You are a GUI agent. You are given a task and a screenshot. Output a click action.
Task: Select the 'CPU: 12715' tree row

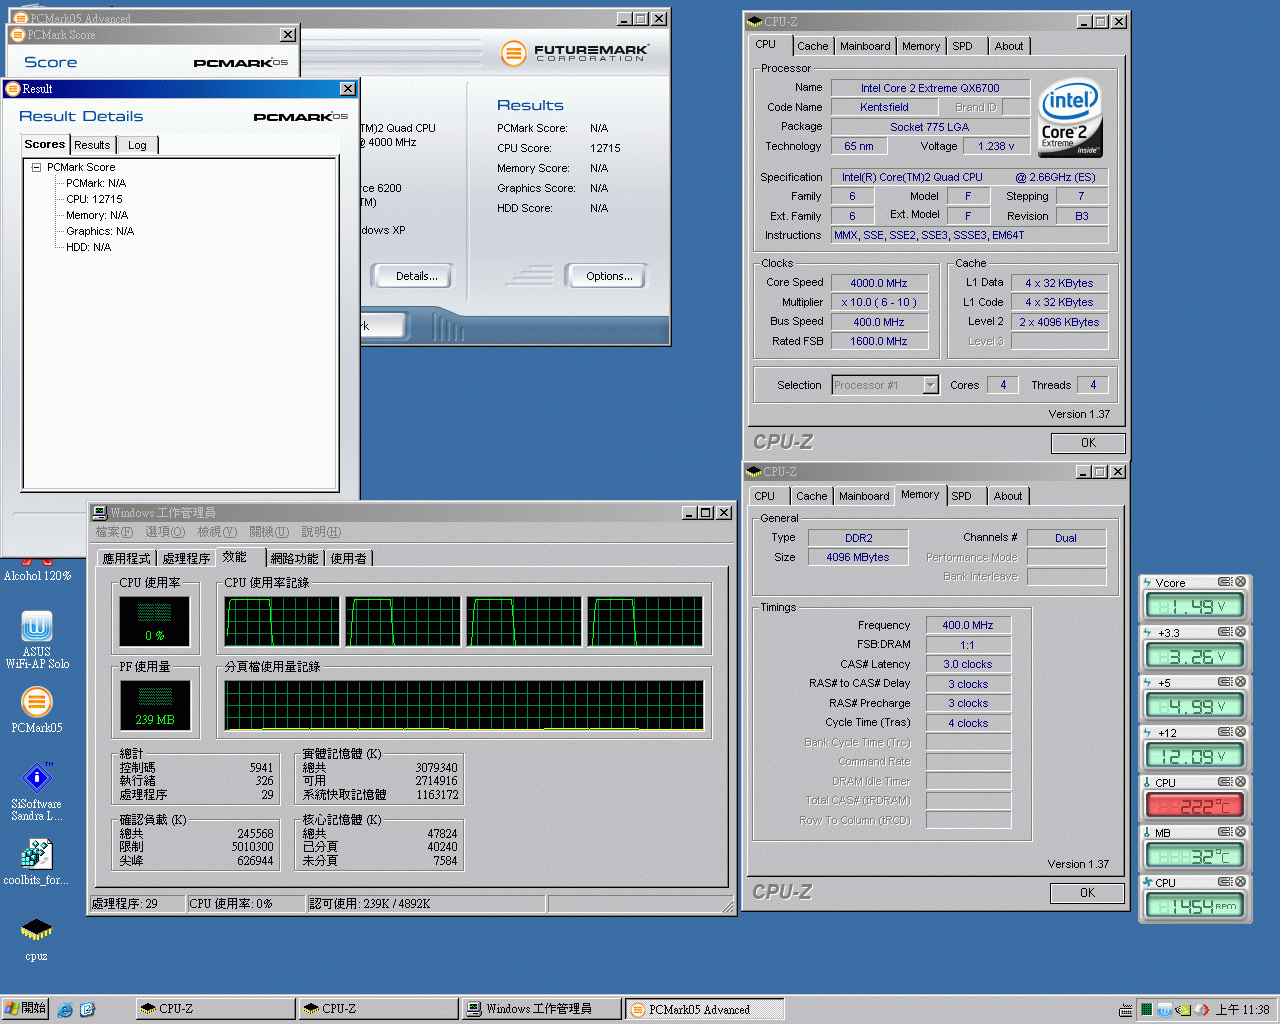tap(94, 199)
